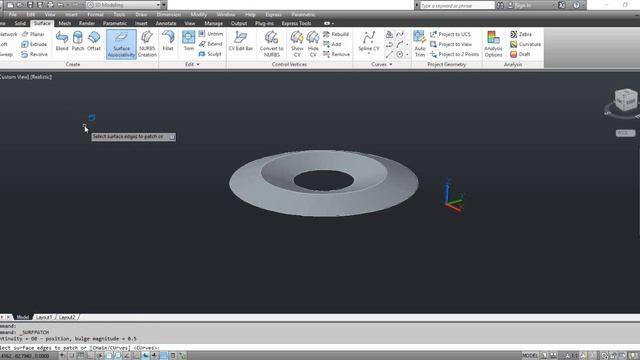Select the Spline CV tool
The height and width of the screenshot is (360, 640).
click(369, 40)
